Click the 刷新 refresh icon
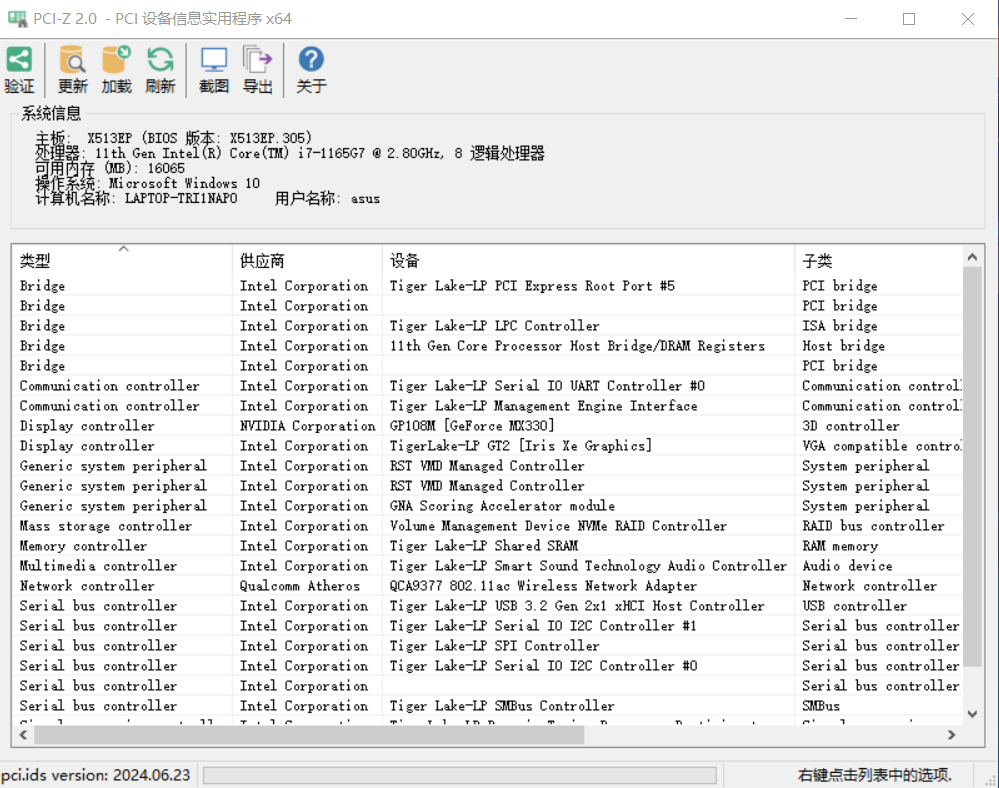 [160, 60]
